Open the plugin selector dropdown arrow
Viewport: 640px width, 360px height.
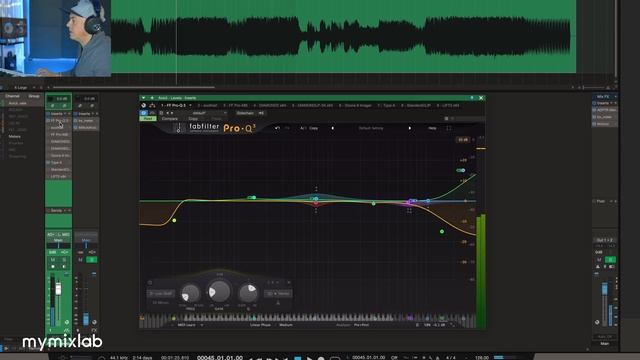tap(190, 105)
